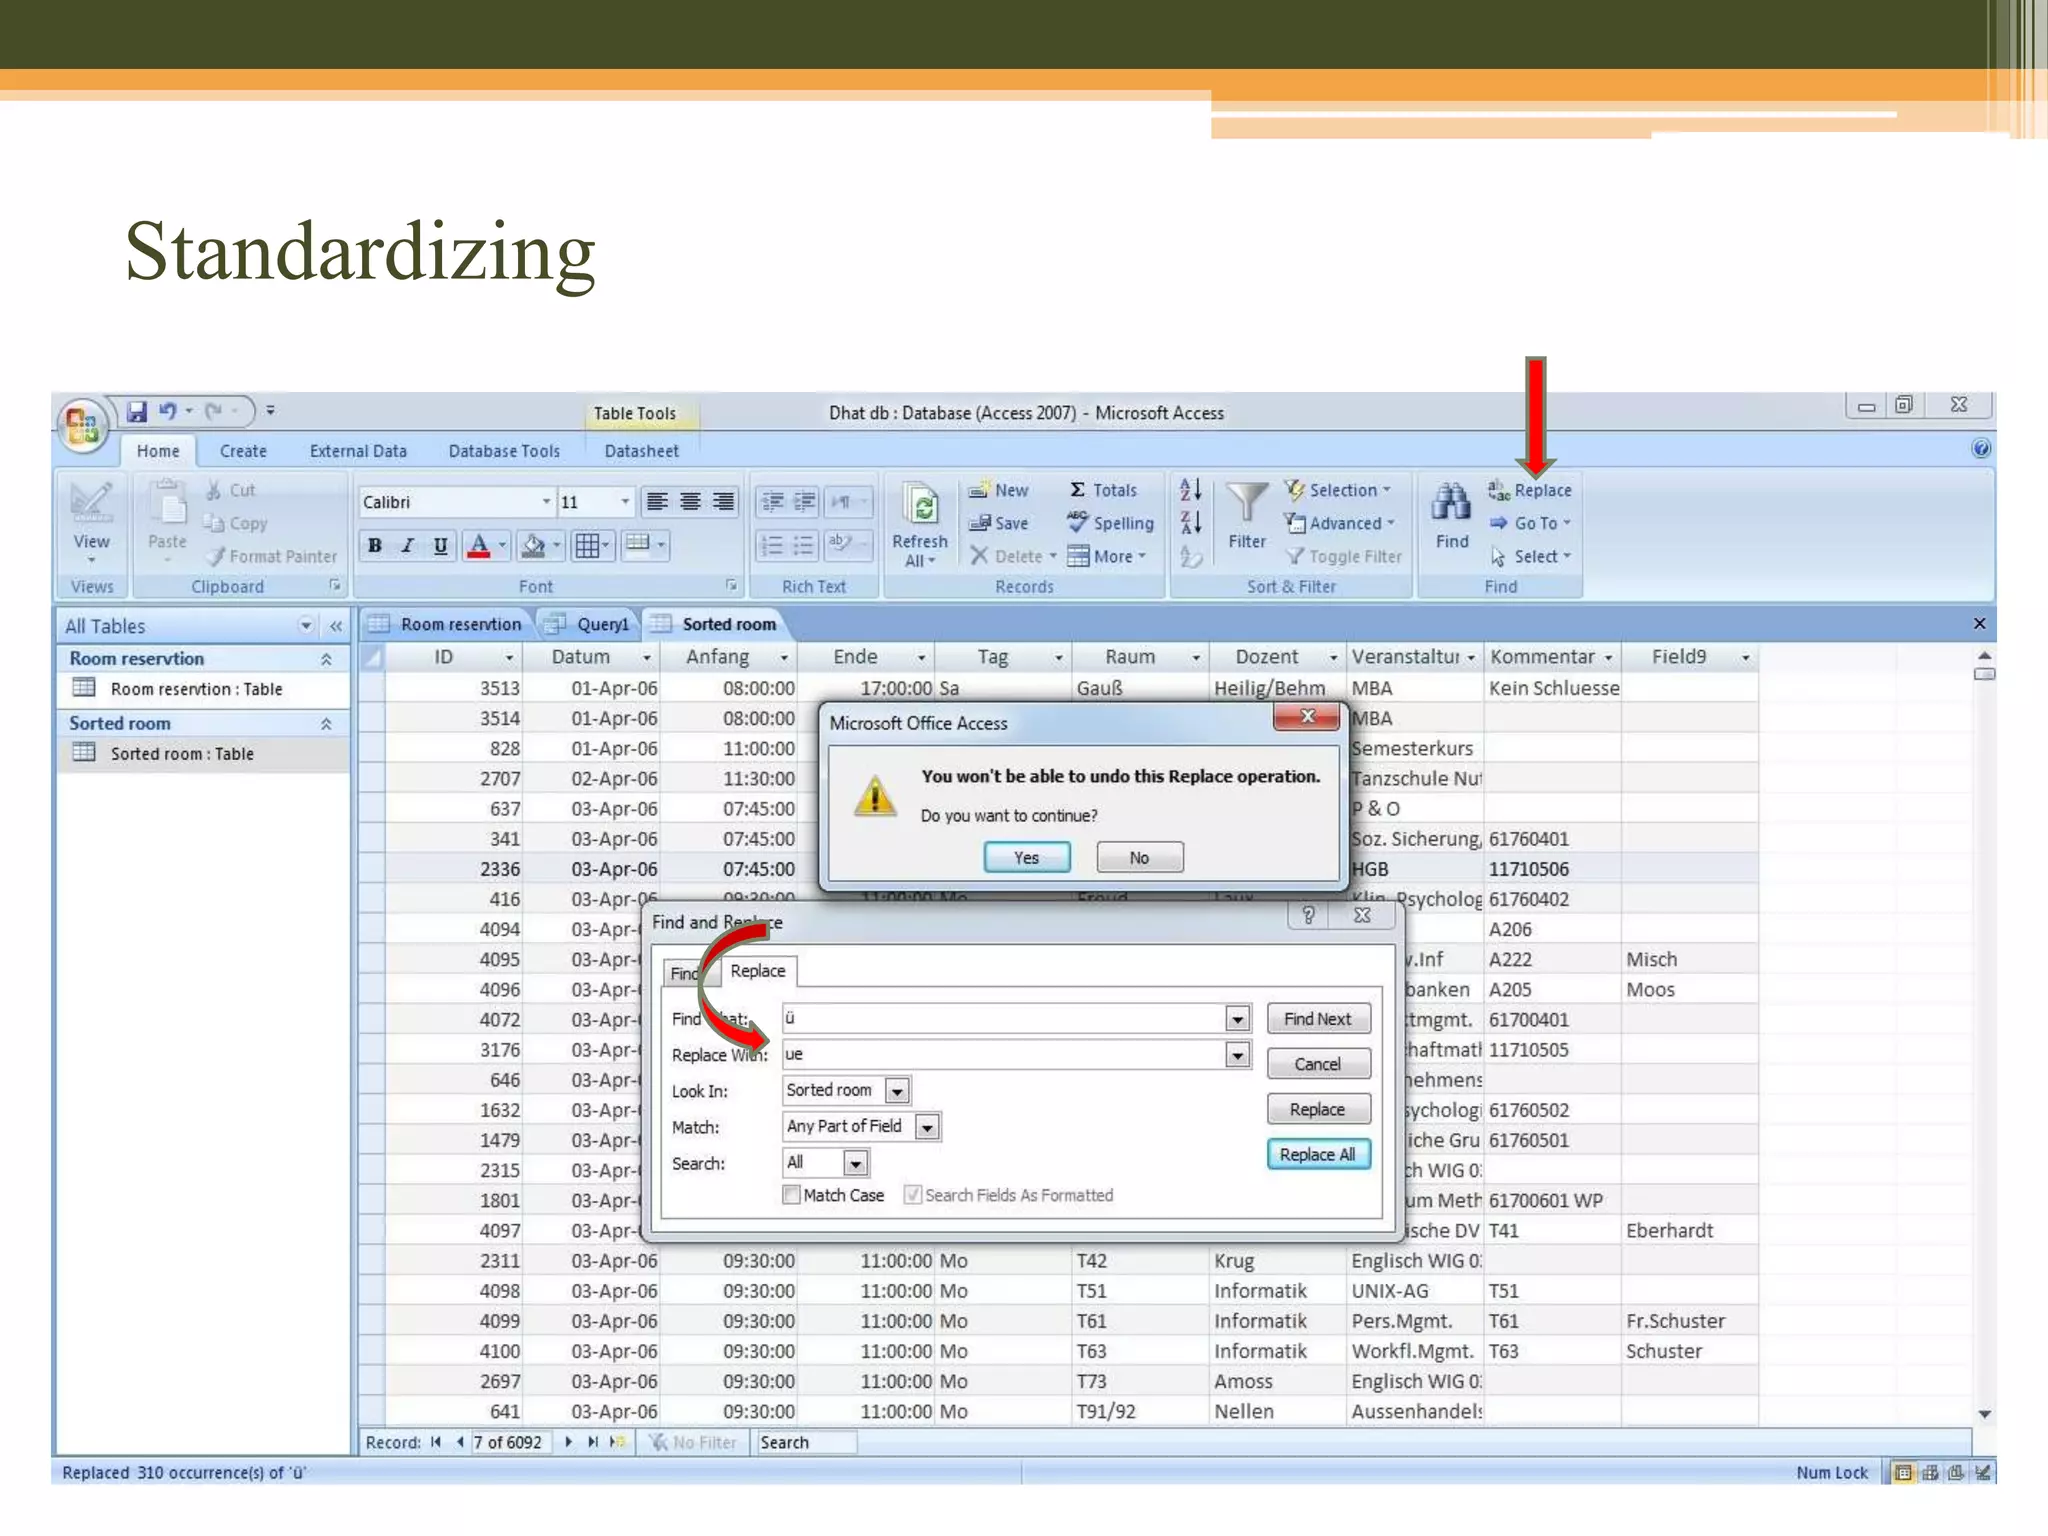The image size is (2048, 1536).
Task: Open the Go To dropdown
Action: coord(1530,523)
